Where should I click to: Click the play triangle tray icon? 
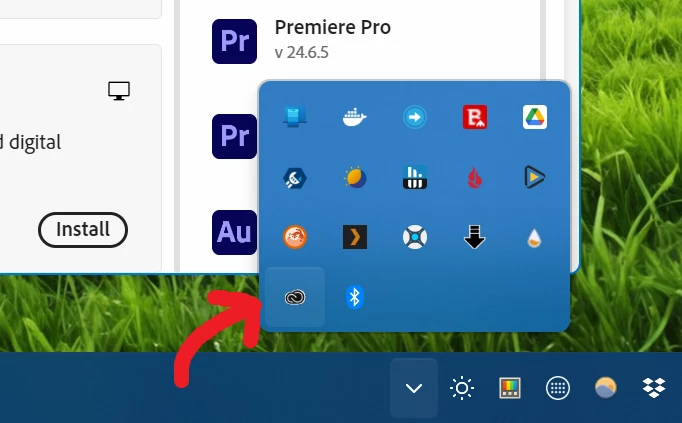click(535, 177)
